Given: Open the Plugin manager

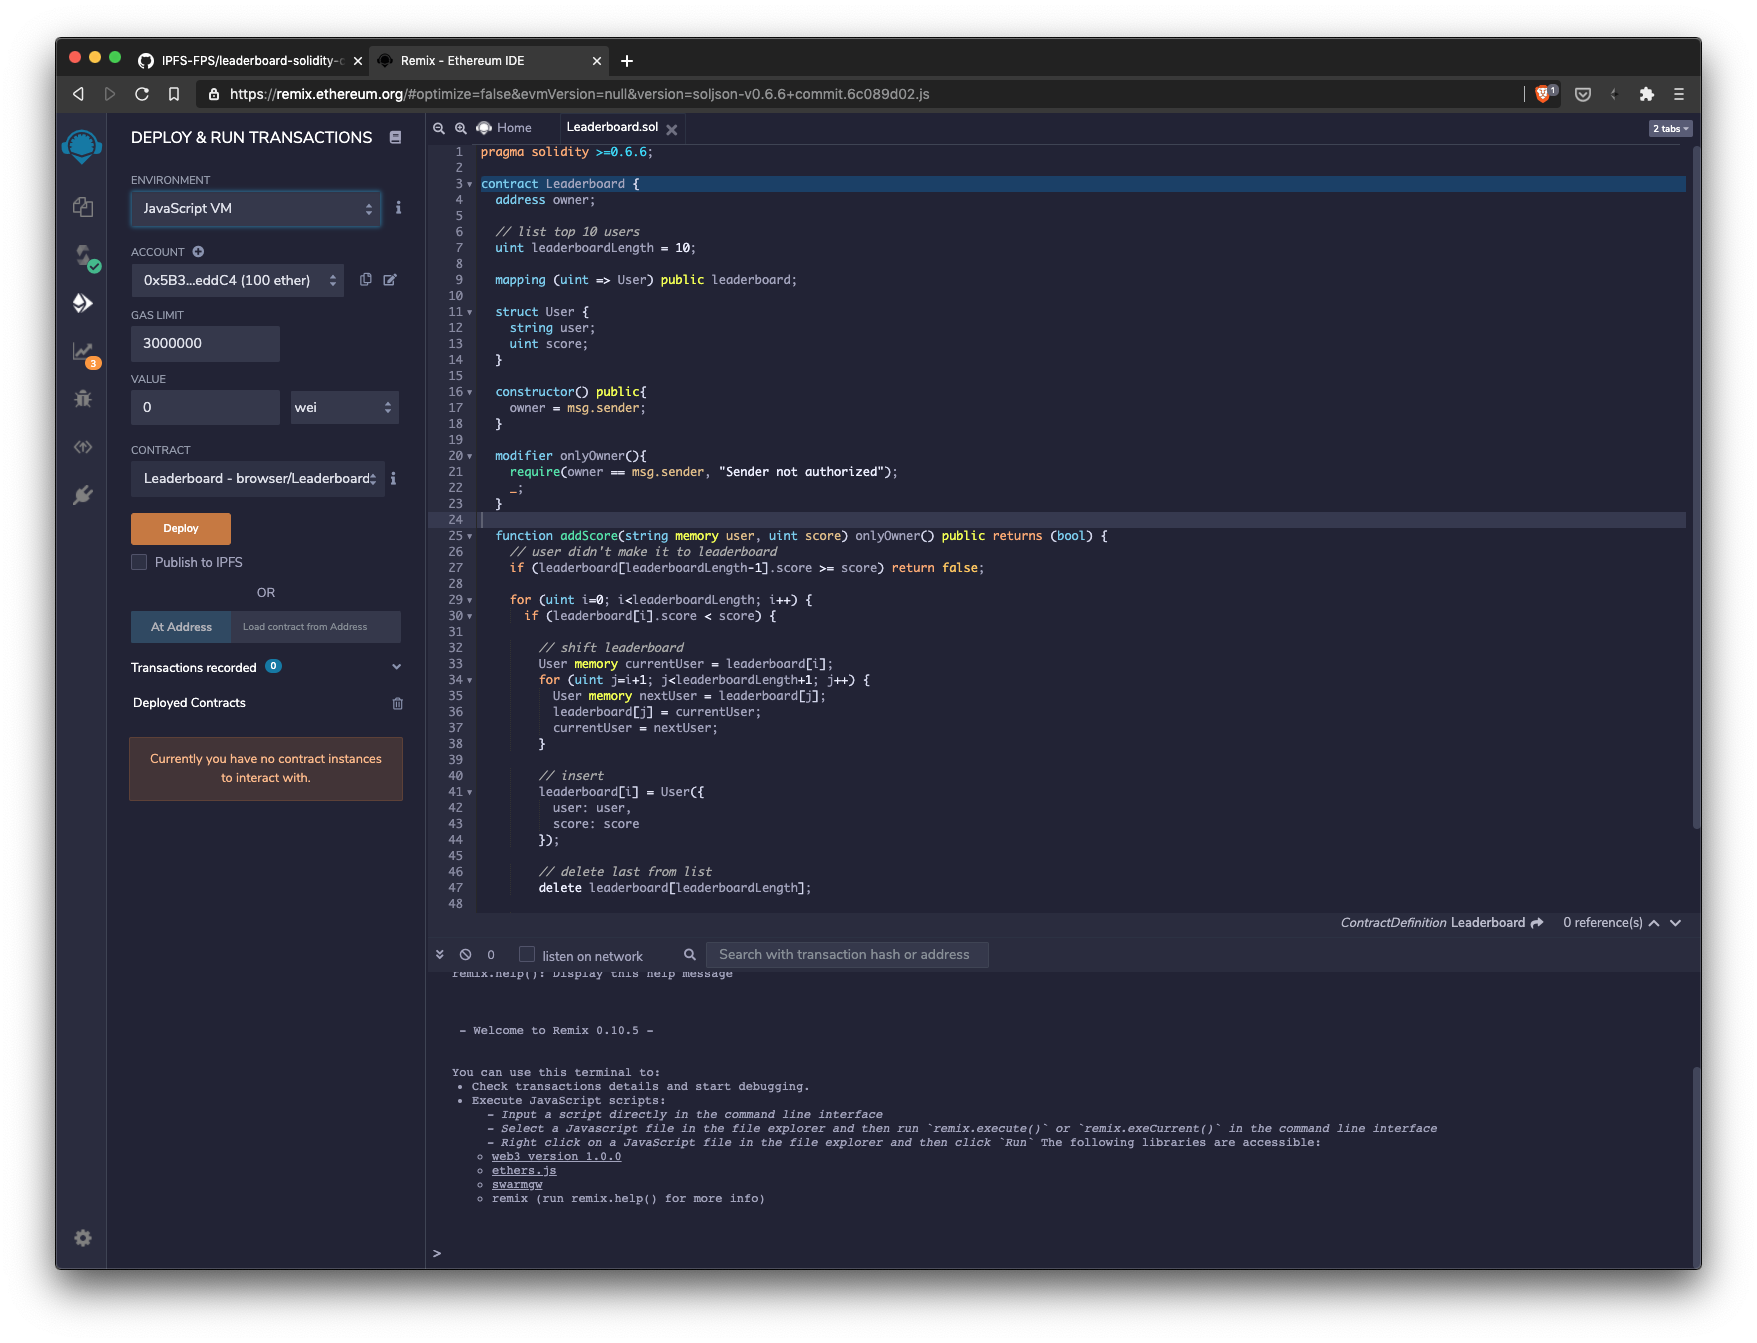Looking at the screenshot, I should coord(83,495).
